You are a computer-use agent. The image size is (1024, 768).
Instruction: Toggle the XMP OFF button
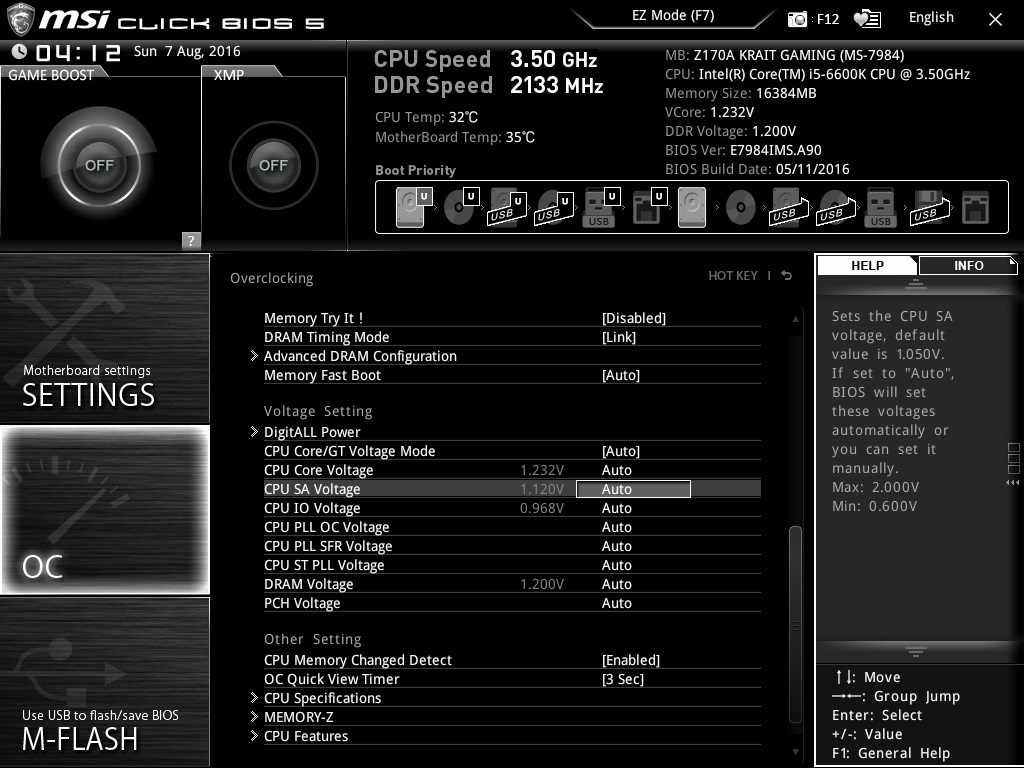[273, 165]
